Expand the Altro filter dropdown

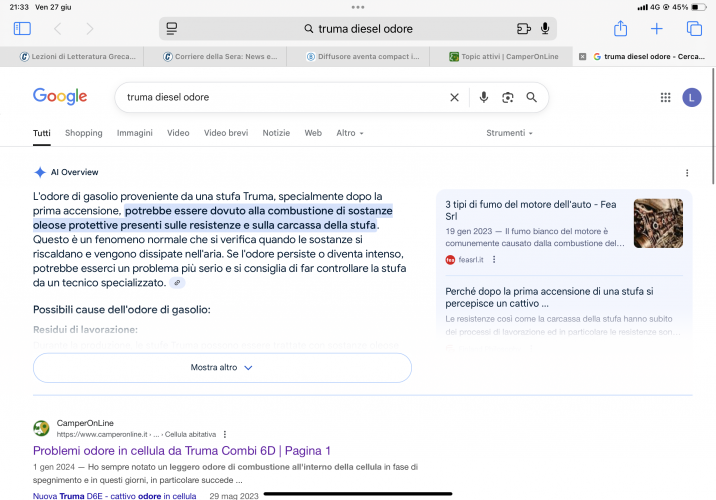pos(350,133)
